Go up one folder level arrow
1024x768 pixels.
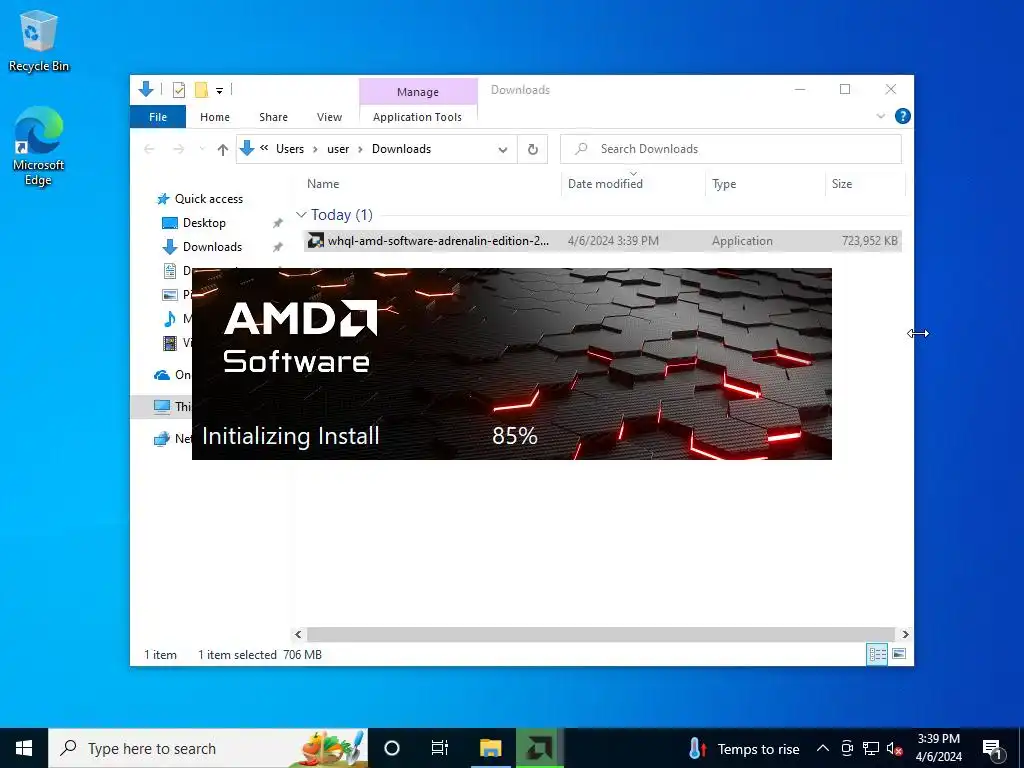[x=223, y=150]
